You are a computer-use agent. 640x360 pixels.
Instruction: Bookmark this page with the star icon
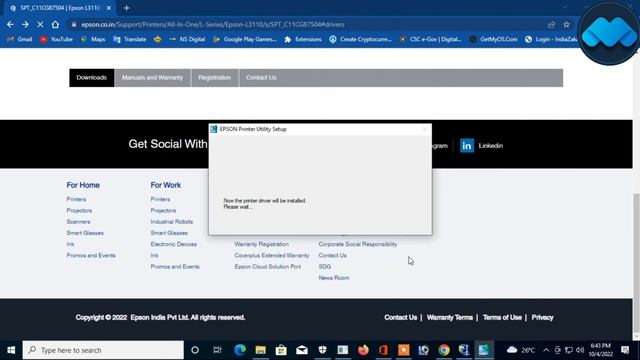(566, 24)
